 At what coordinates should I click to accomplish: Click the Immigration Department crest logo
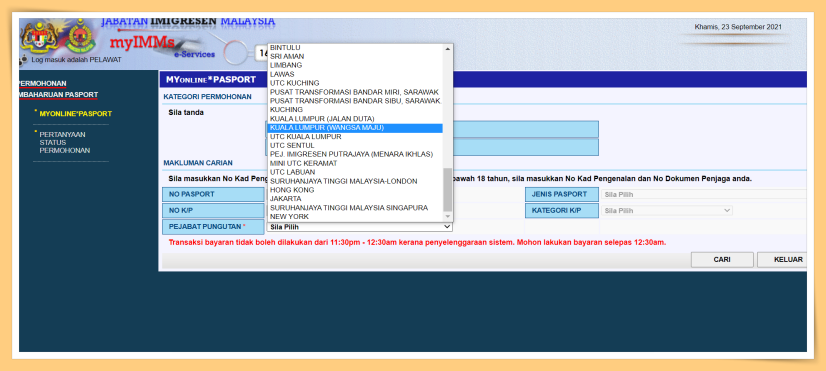point(80,36)
